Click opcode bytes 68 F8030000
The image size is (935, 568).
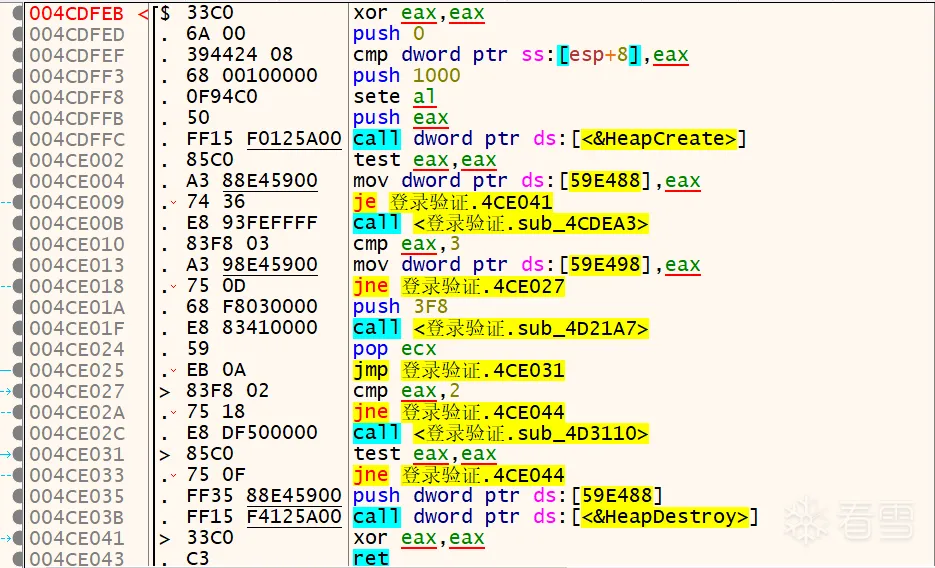click(x=252, y=307)
